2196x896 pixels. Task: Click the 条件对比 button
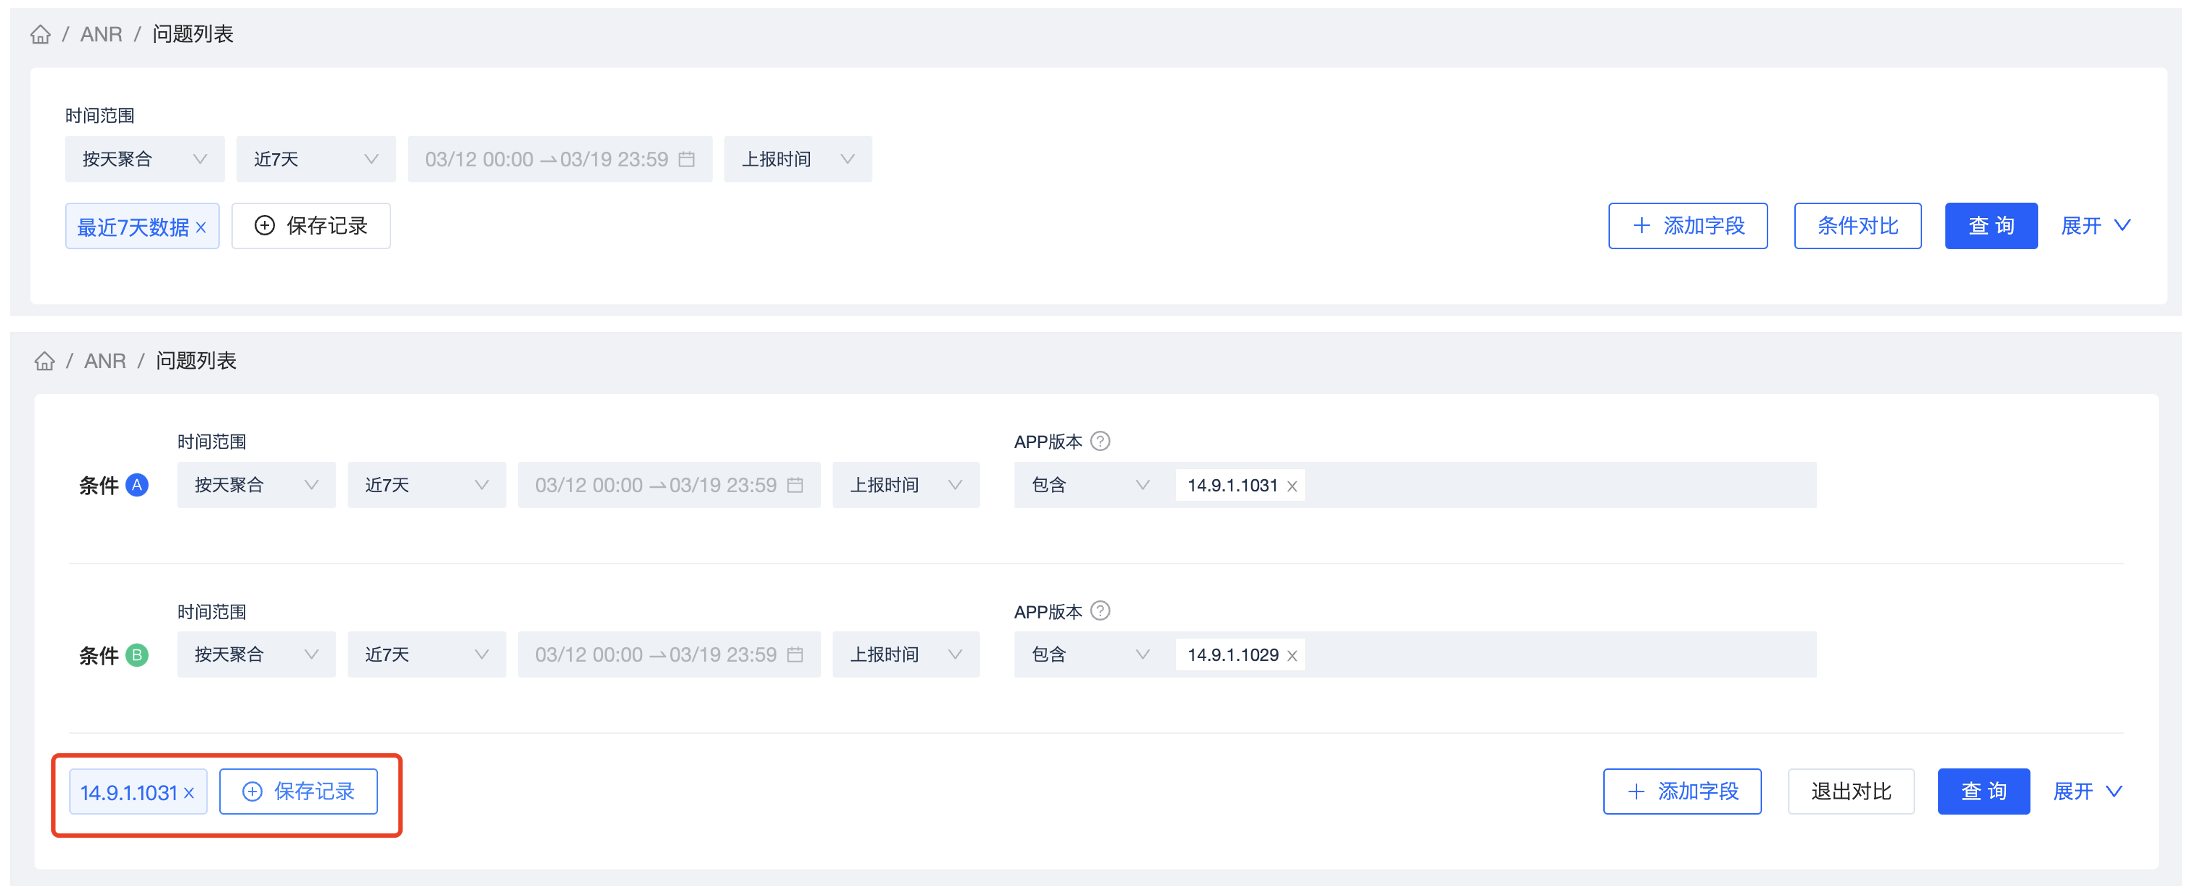tap(1858, 226)
